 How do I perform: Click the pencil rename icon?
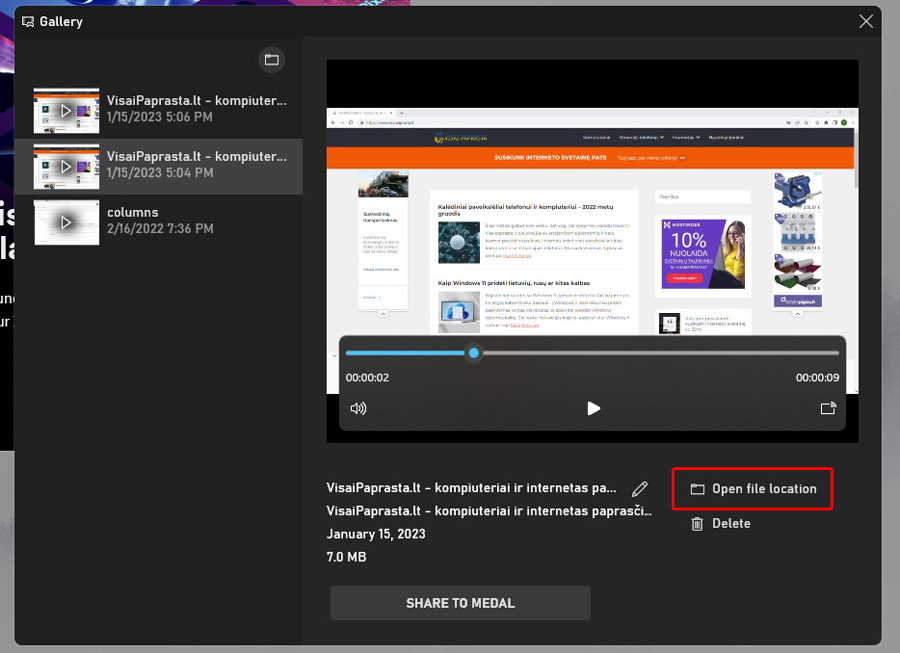tap(639, 489)
